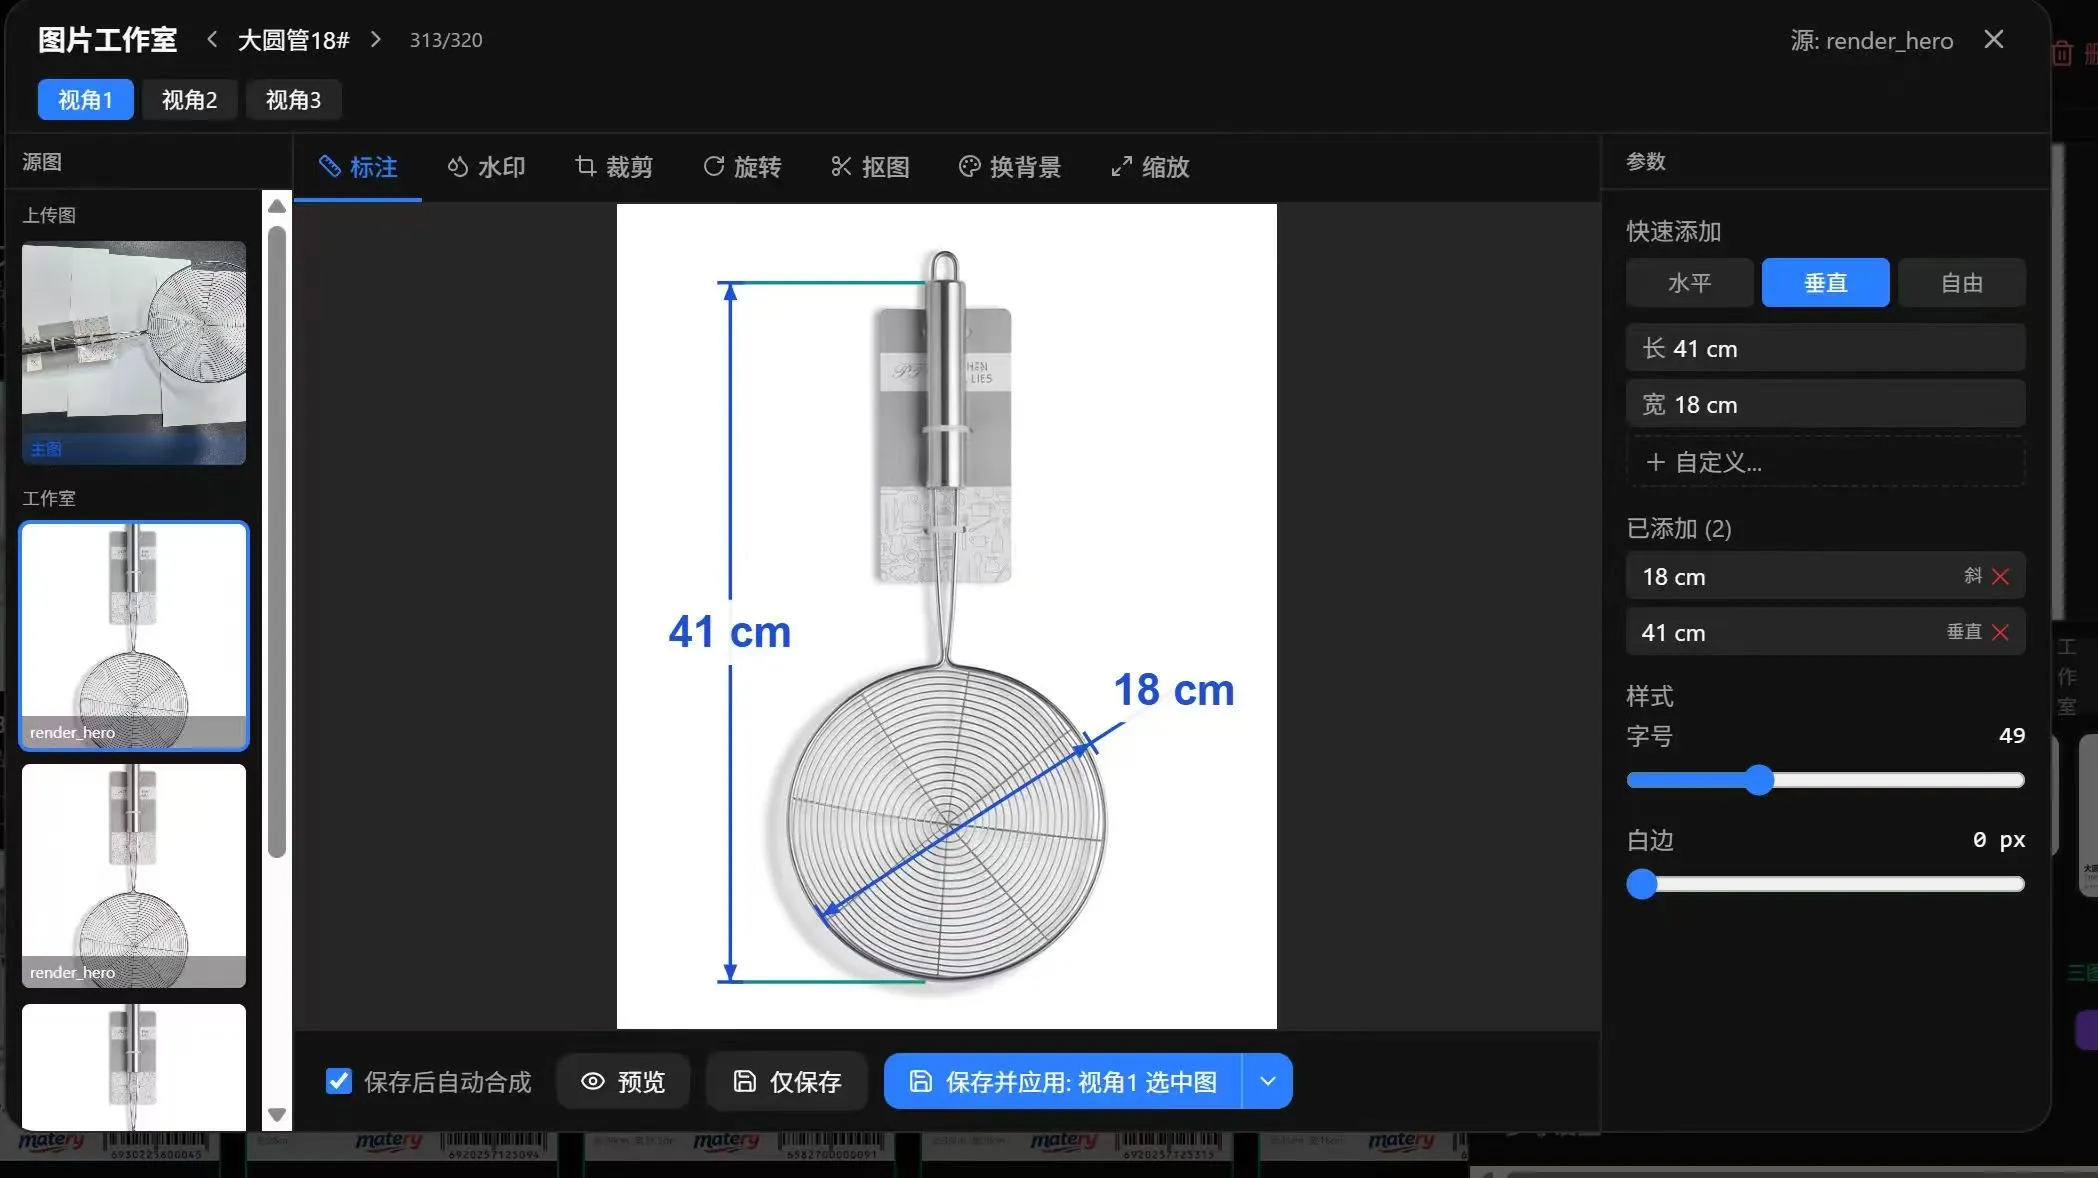
Task: Delete the 18 cm annotation entry
Action: [2001, 576]
